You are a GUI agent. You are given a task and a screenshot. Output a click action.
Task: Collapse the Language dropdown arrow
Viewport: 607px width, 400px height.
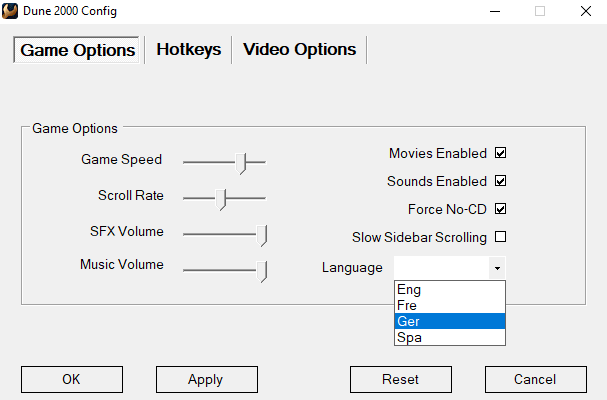click(496, 268)
